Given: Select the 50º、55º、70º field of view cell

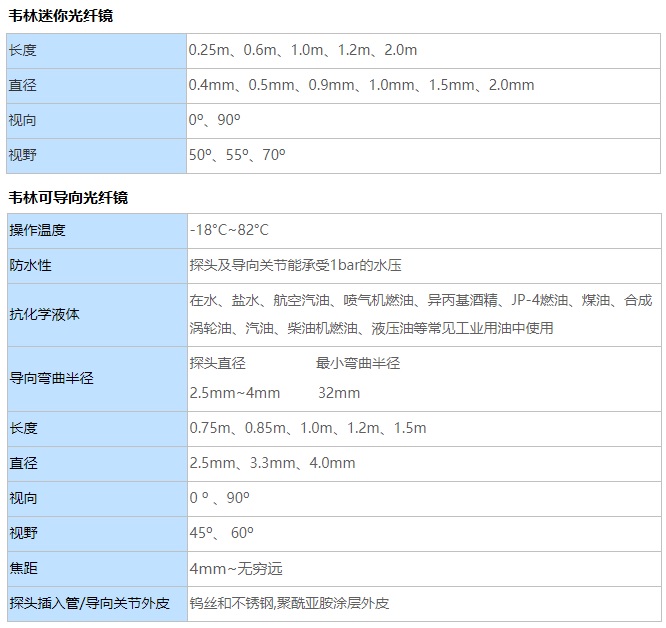Looking at the screenshot, I should point(237,155).
